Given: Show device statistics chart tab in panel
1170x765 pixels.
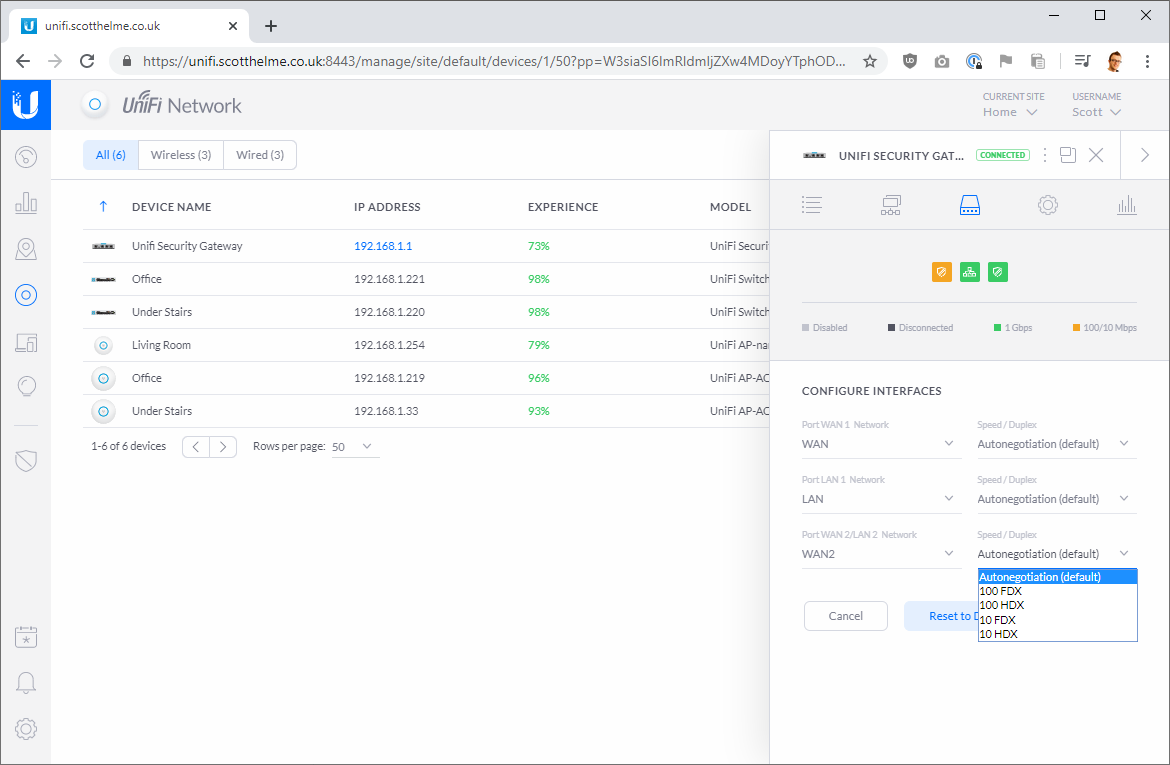Looking at the screenshot, I should click(x=1127, y=205).
